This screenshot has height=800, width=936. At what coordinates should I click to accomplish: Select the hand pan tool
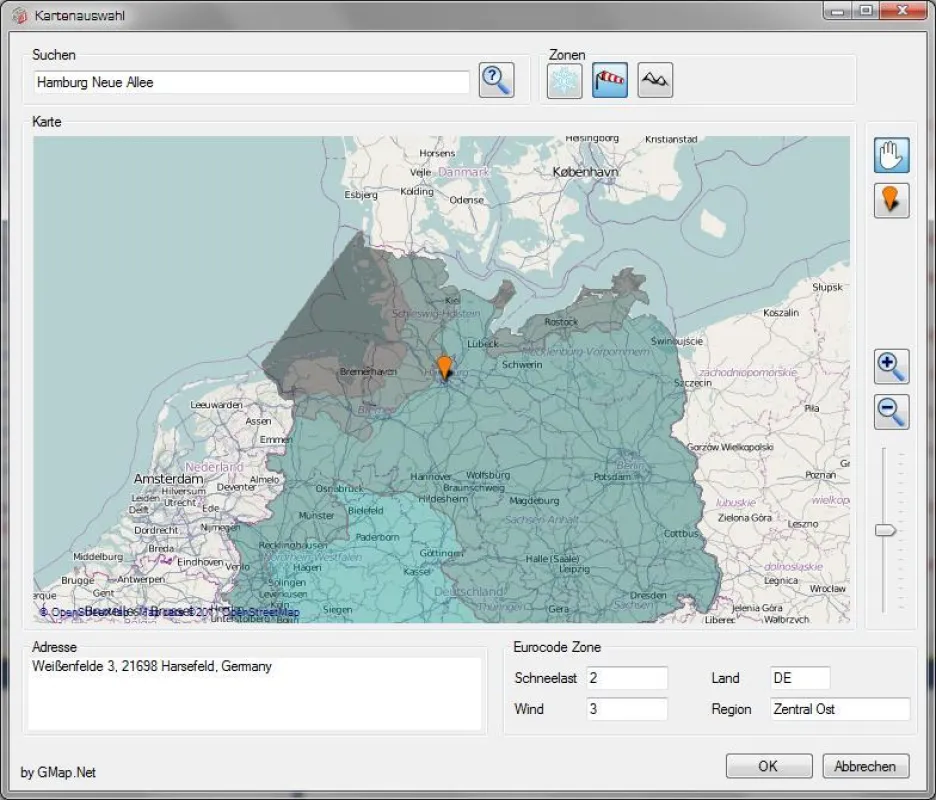click(x=891, y=155)
